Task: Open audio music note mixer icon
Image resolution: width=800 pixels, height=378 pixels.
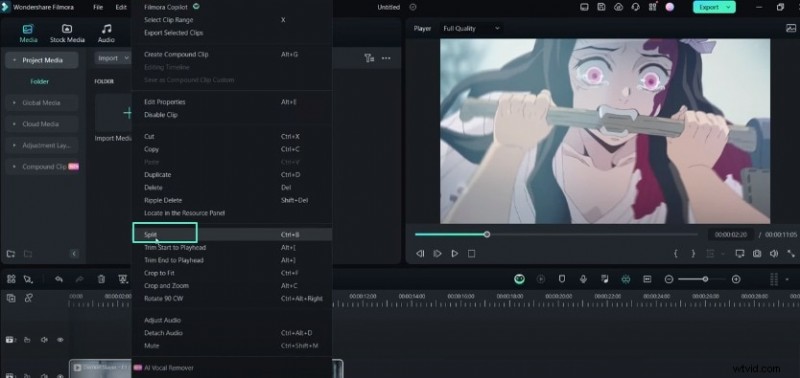Action: 605,279
